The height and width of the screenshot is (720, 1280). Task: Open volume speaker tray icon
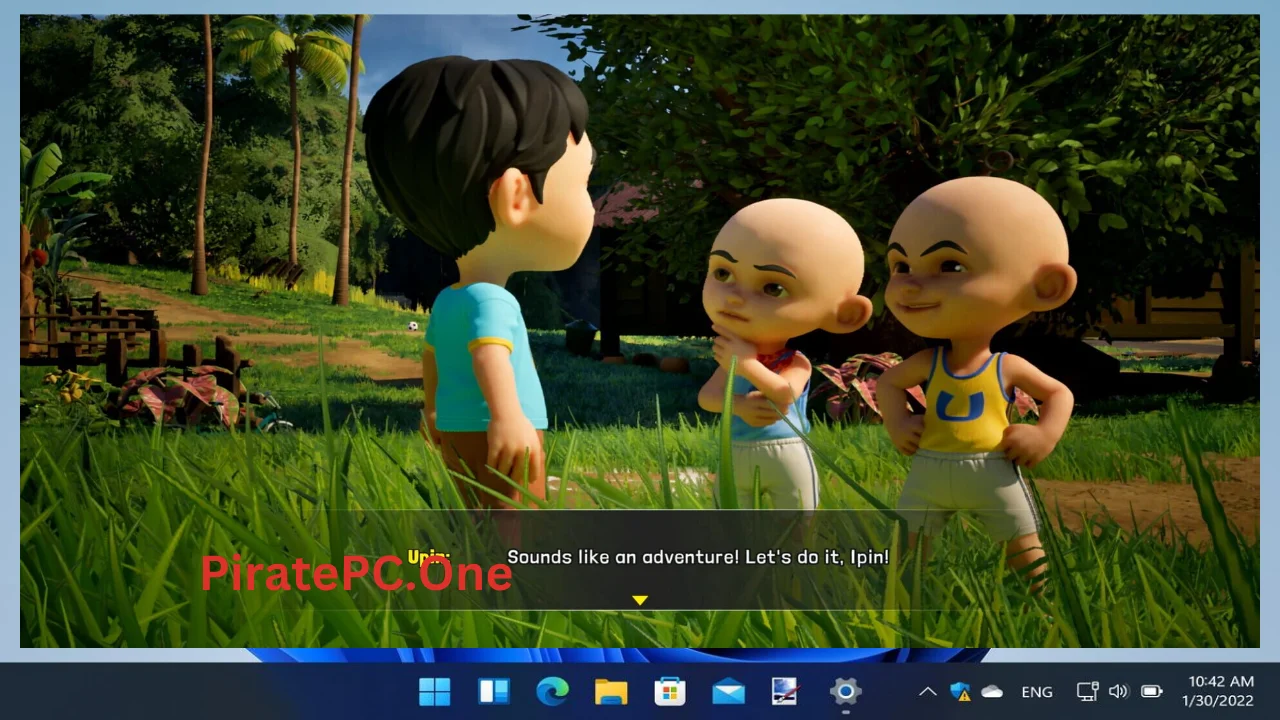coord(1118,691)
